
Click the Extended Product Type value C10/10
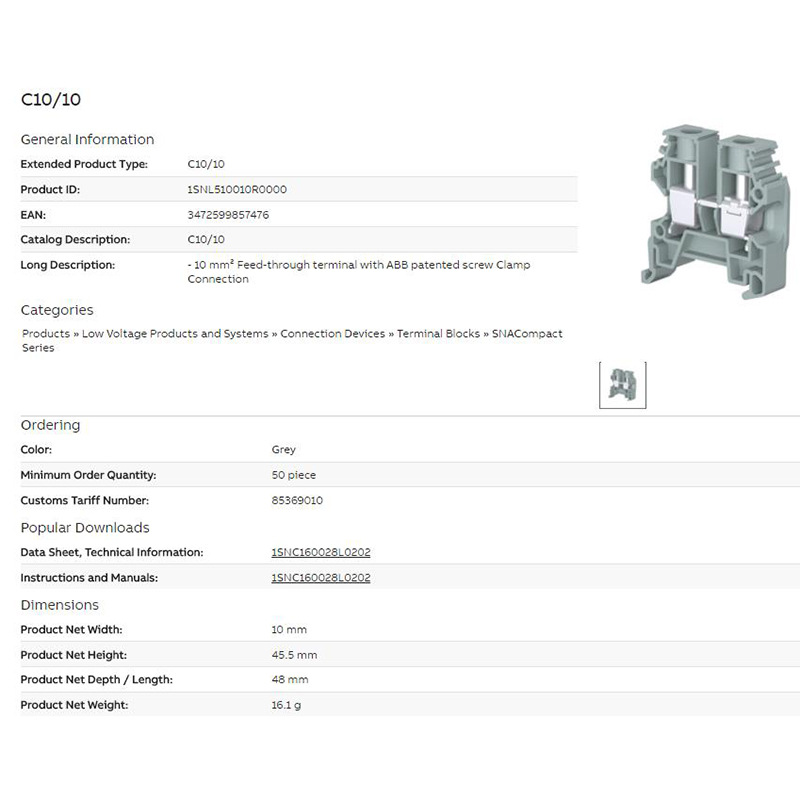click(206, 164)
